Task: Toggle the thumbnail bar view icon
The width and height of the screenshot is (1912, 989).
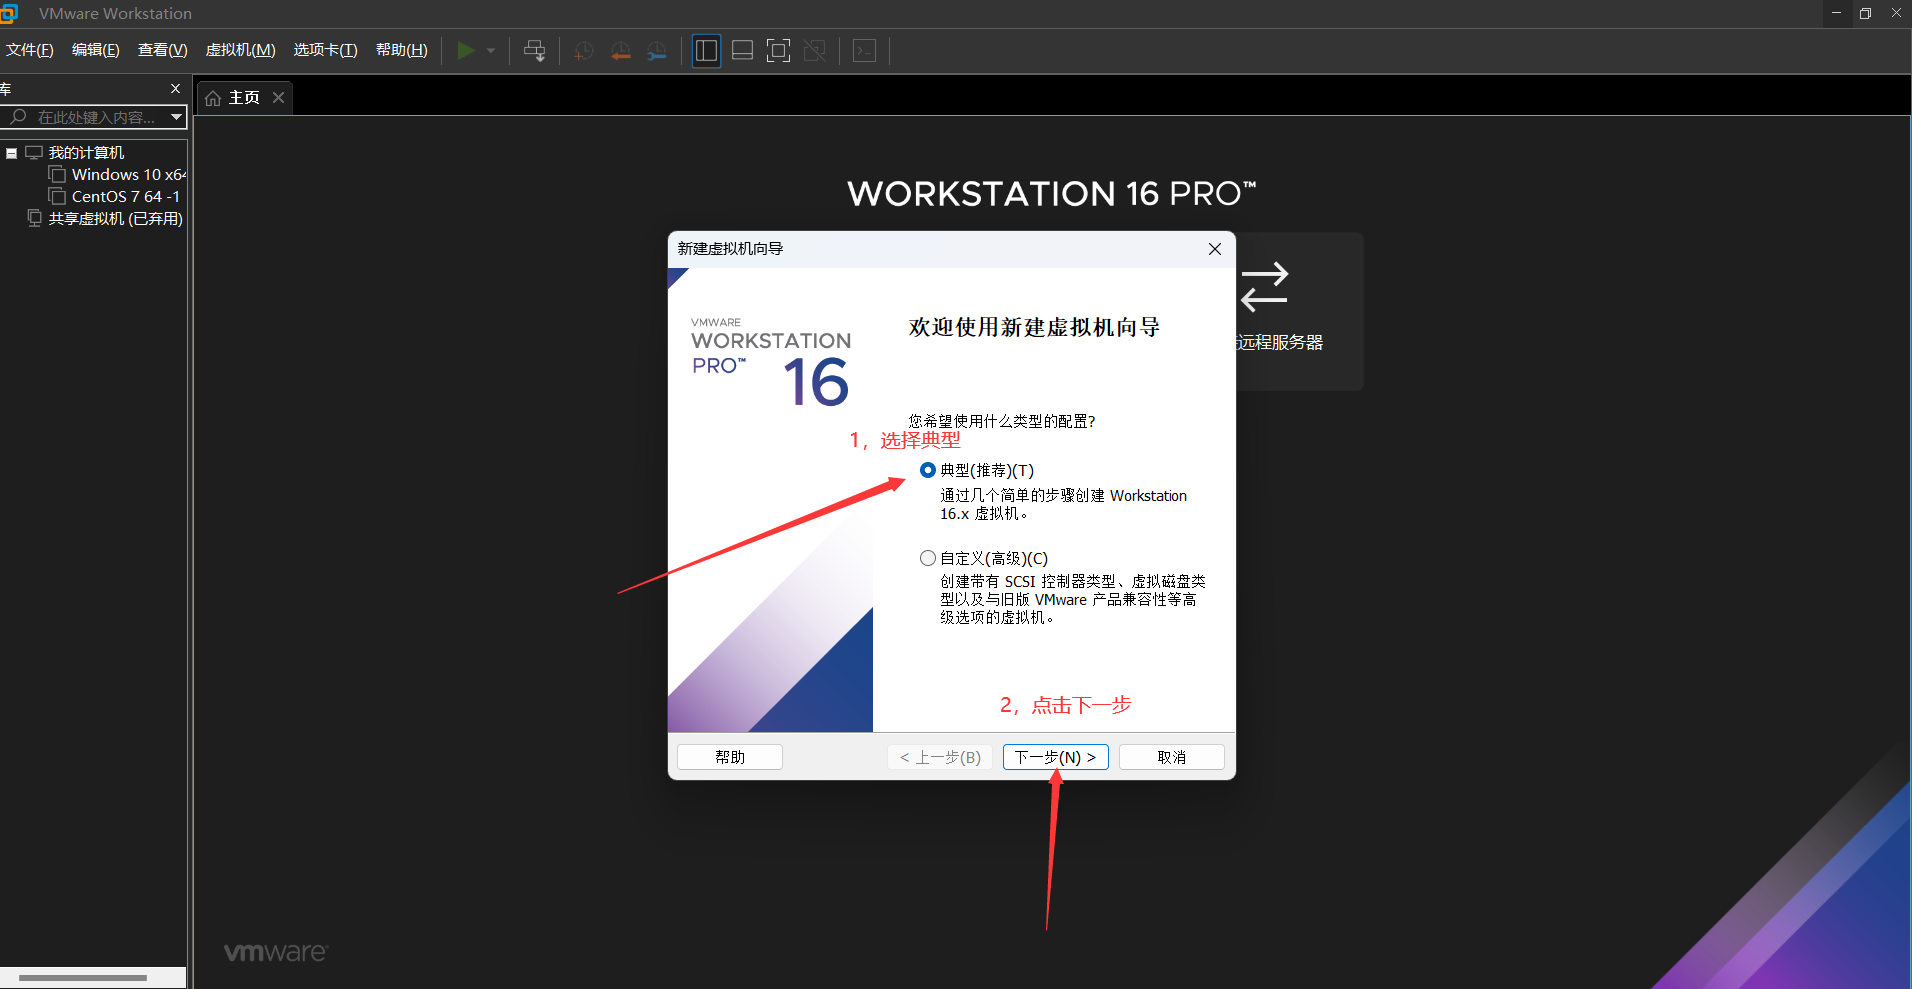Action: click(742, 50)
